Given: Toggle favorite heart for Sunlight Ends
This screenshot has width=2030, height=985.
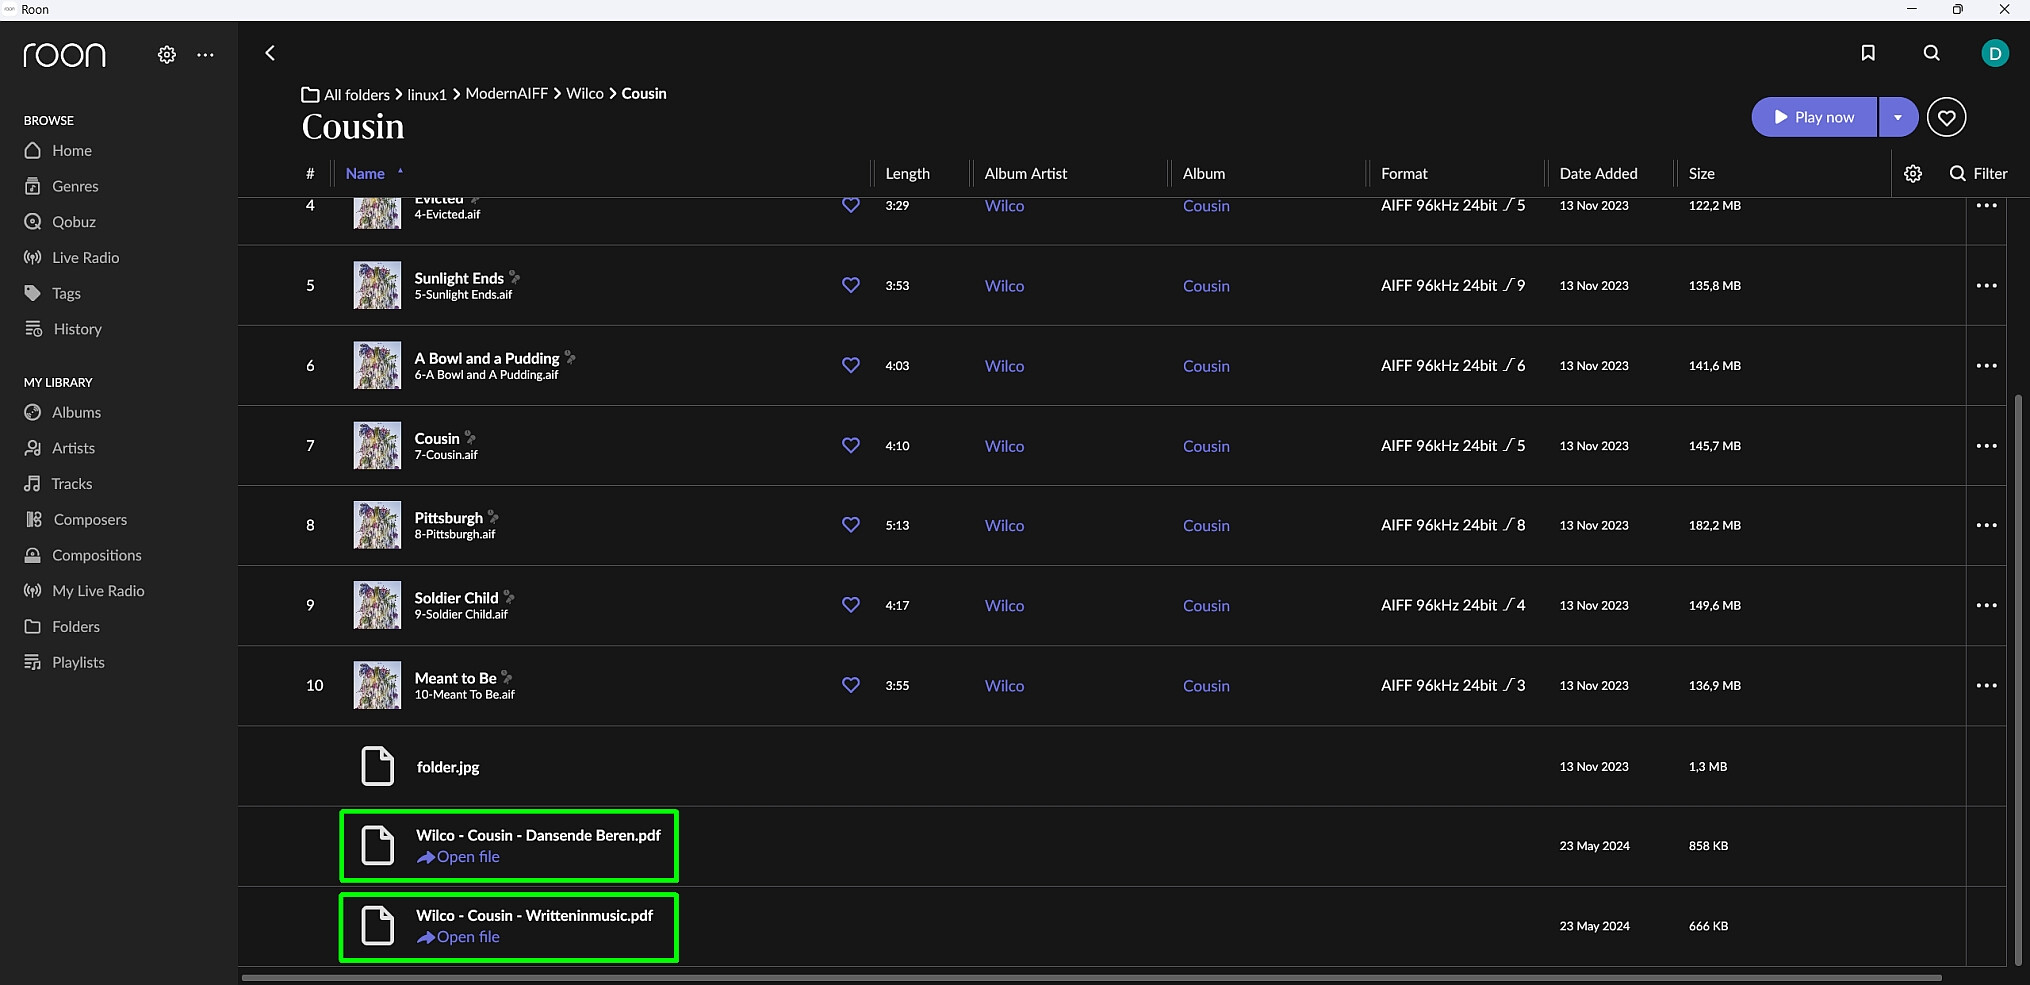Looking at the screenshot, I should point(851,285).
